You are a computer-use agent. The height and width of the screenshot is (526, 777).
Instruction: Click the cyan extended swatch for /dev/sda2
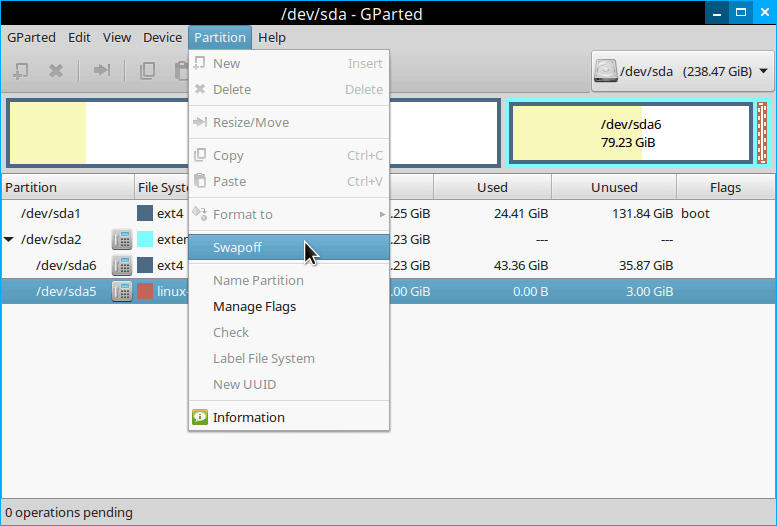point(145,239)
